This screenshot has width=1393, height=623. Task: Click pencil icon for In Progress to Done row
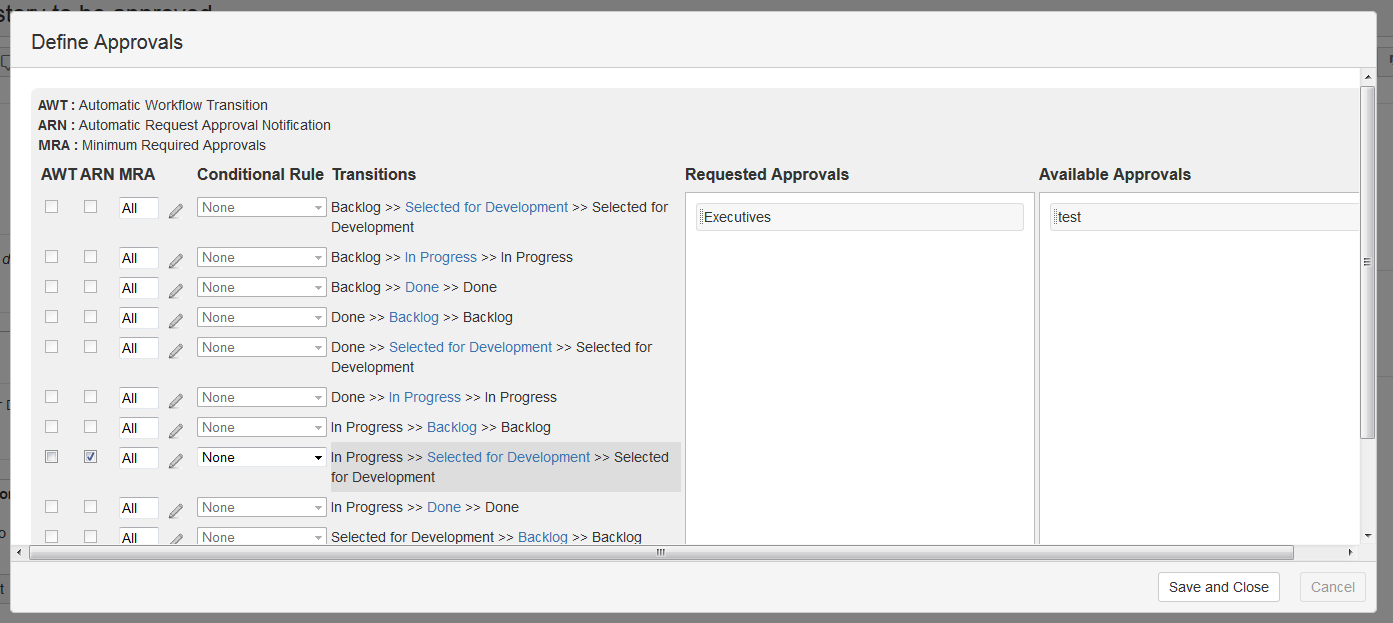tap(176, 510)
